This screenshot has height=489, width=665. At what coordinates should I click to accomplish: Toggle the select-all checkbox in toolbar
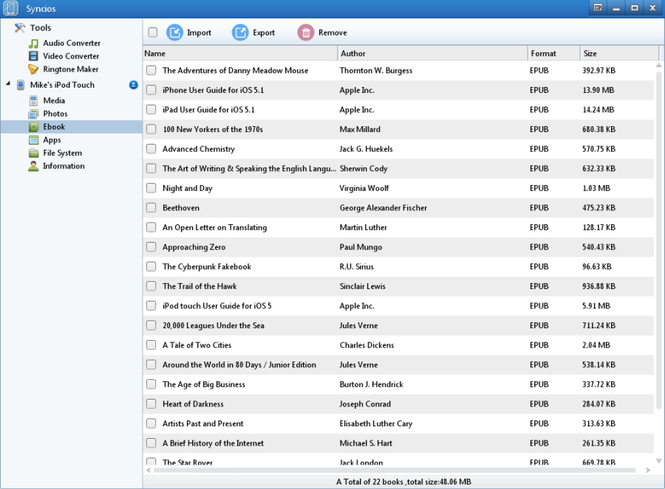[x=153, y=32]
